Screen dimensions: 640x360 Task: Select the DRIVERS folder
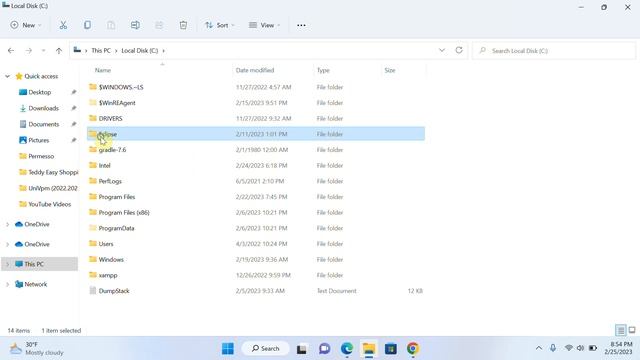click(x=110, y=118)
